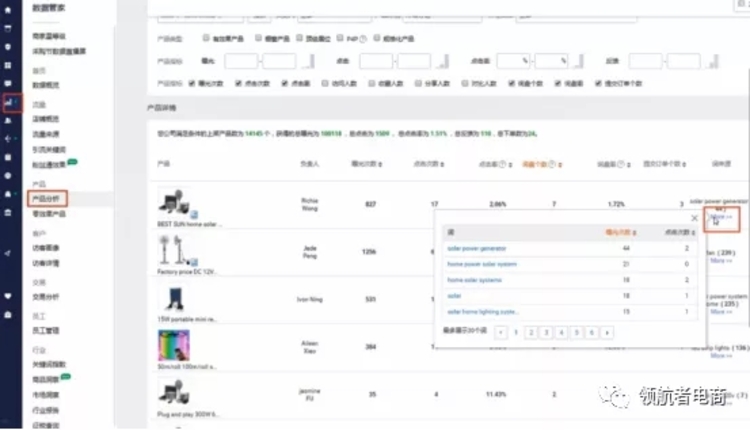Viewport: 750px width, 430px height.
Task: Go to page 3 in popup pagination
Action: pyautogui.click(x=546, y=331)
